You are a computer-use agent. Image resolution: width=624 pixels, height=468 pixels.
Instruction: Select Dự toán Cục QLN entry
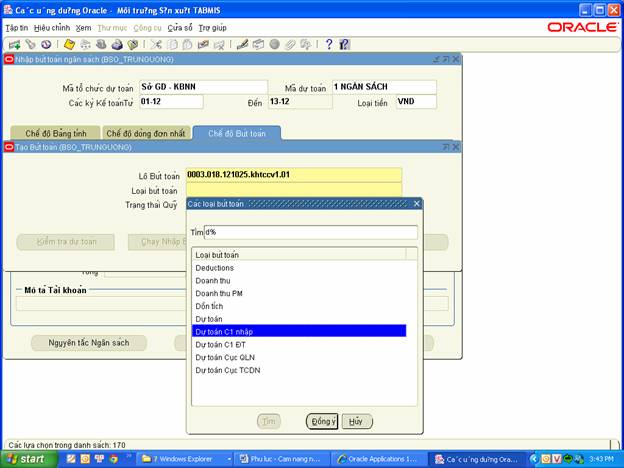(x=299, y=357)
